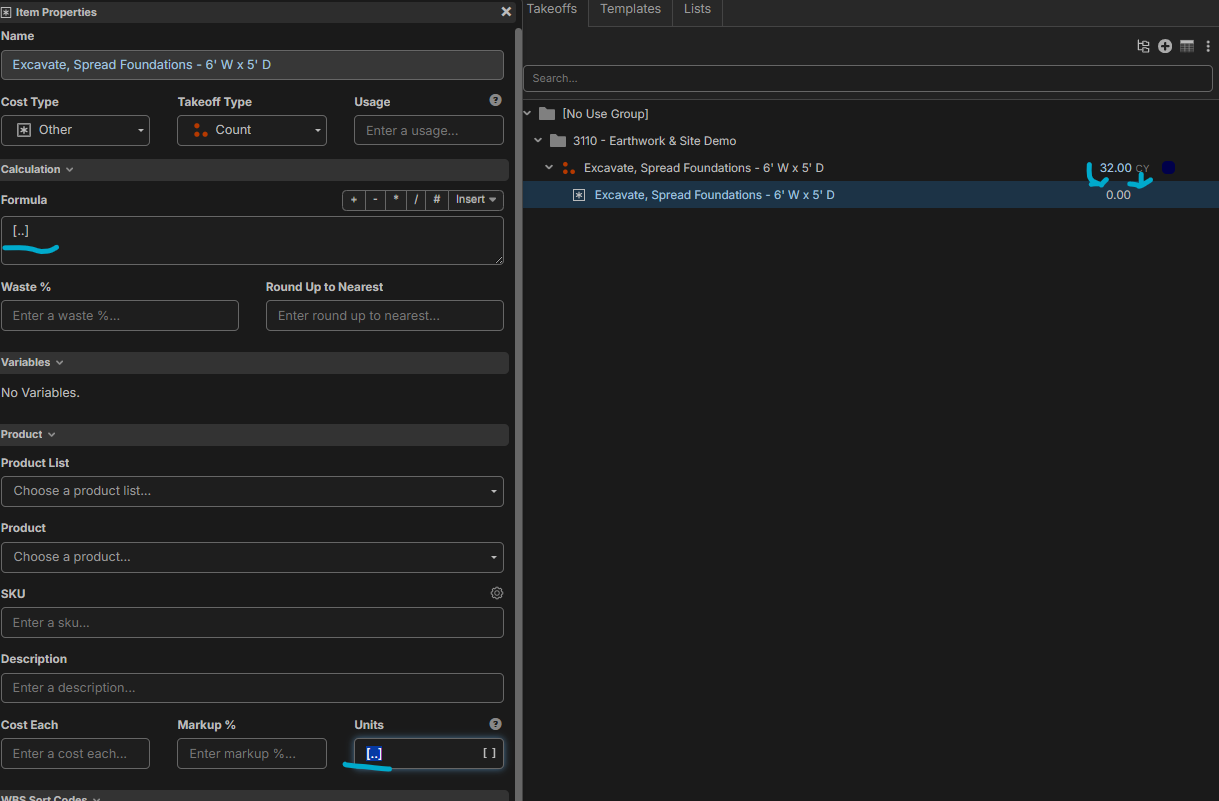The height and width of the screenshot is (801, 1219).
Task: Open the Takeoff Type Count dropdown
Action: pyautogui.click(x=252, y=130)
